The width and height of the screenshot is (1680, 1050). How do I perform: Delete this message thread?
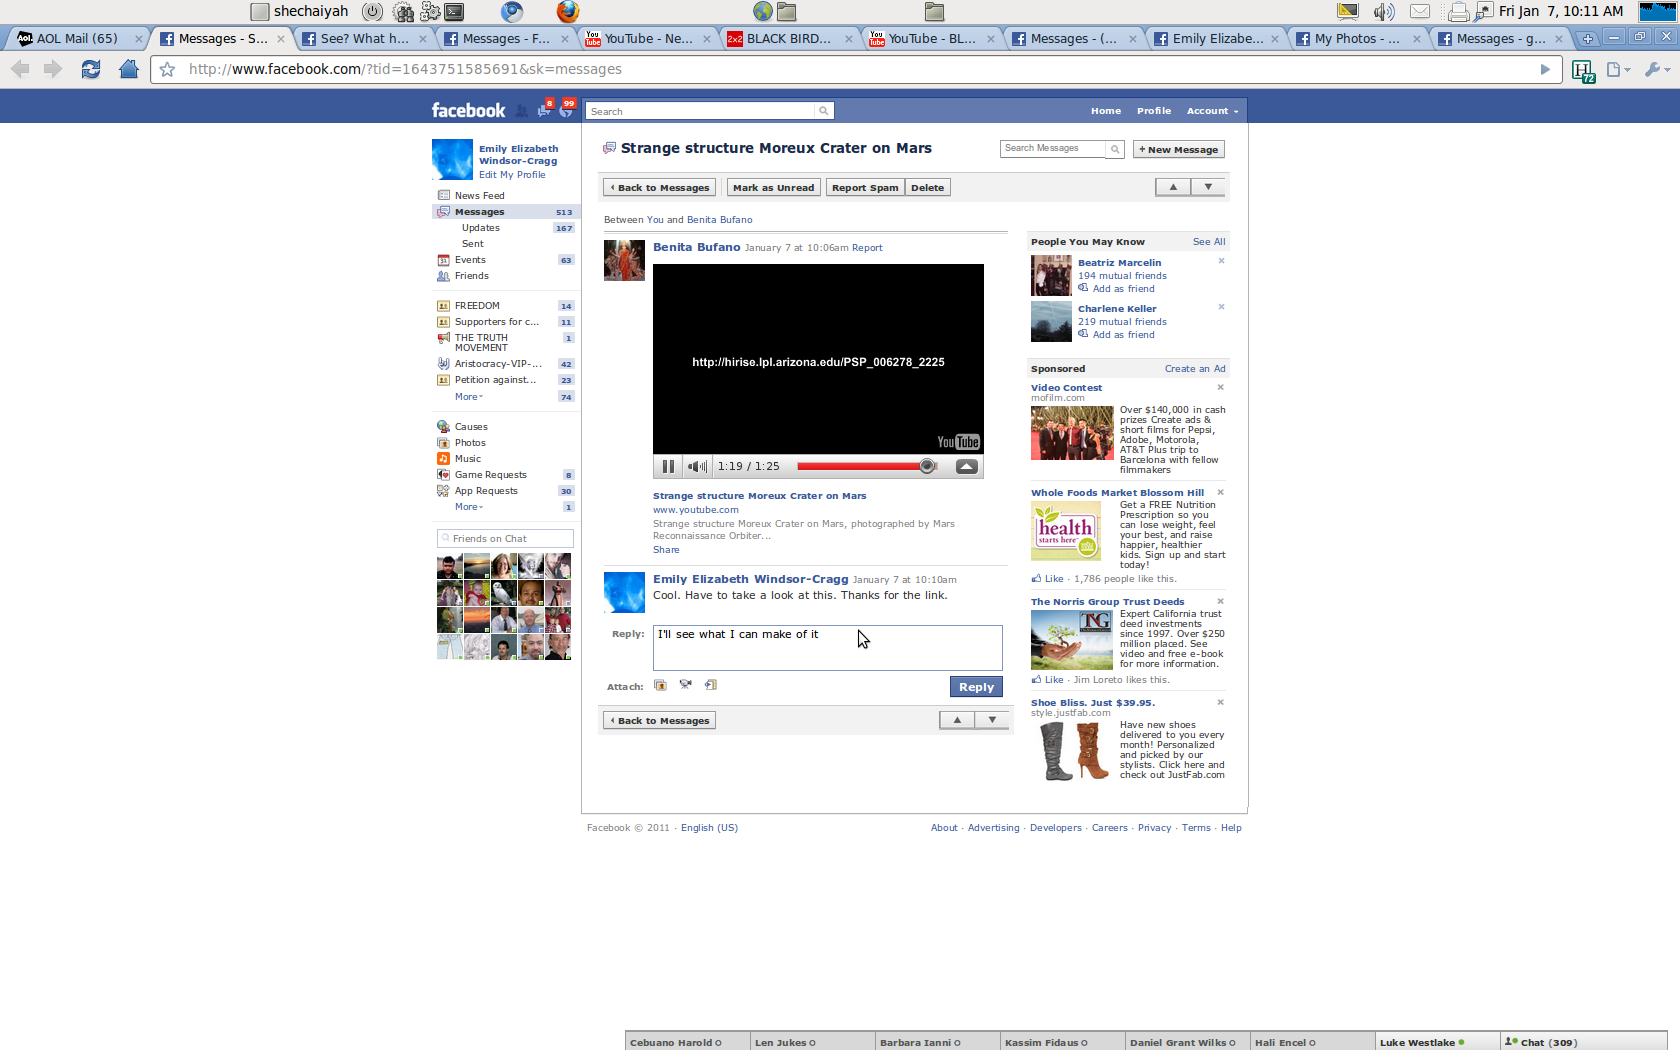click(927, 187)
